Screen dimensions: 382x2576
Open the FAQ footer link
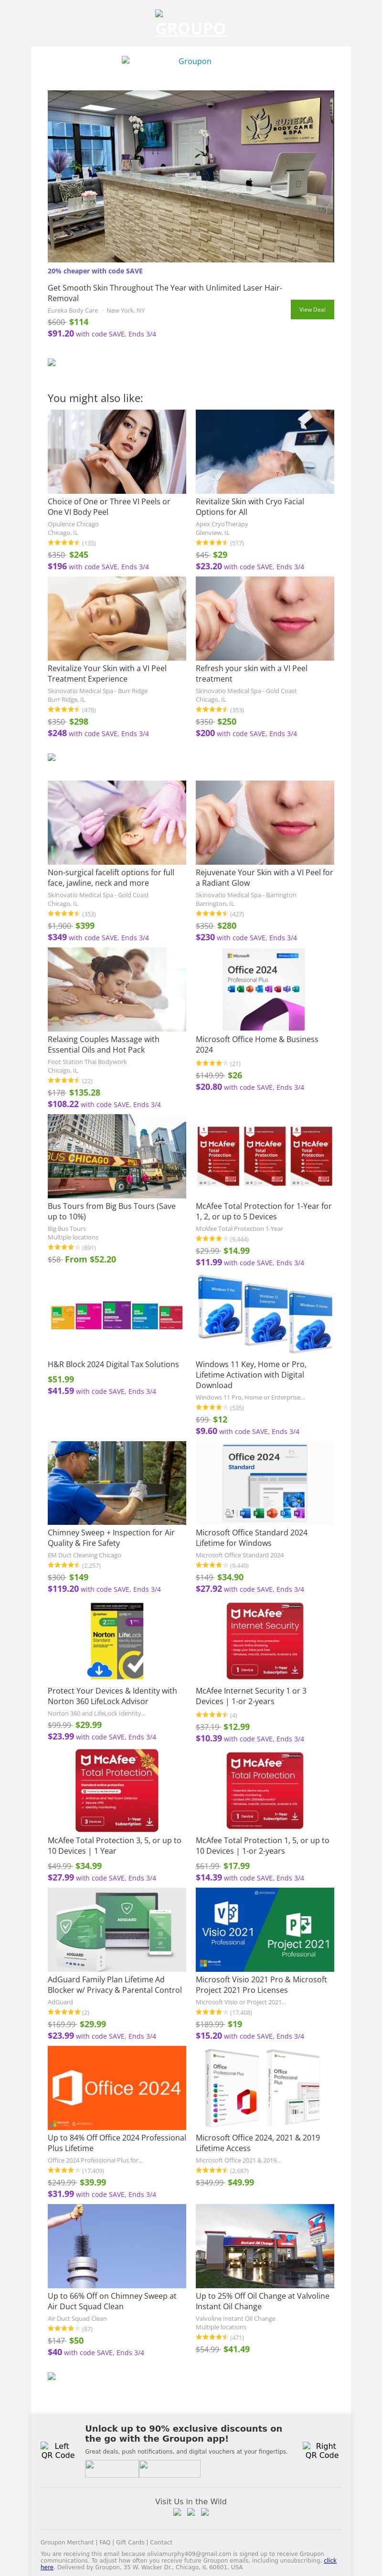104,2541
